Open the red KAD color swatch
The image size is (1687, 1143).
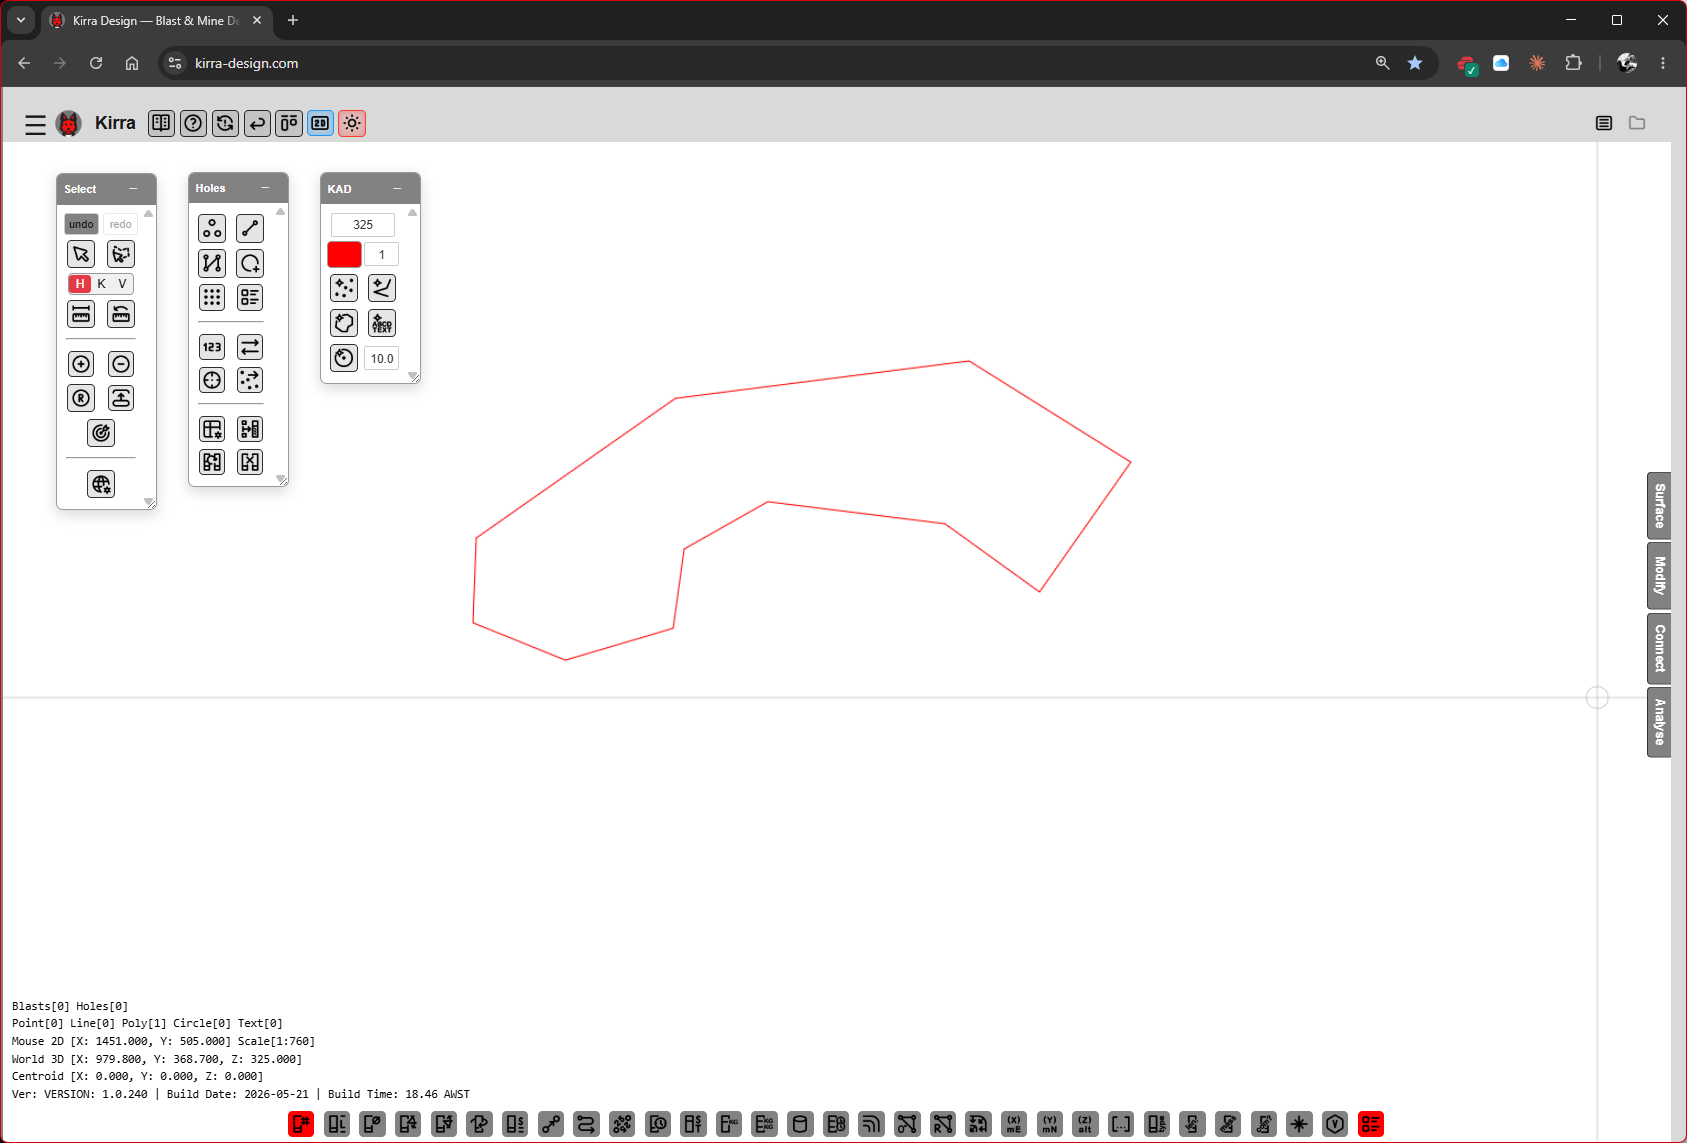click(344, 255)
